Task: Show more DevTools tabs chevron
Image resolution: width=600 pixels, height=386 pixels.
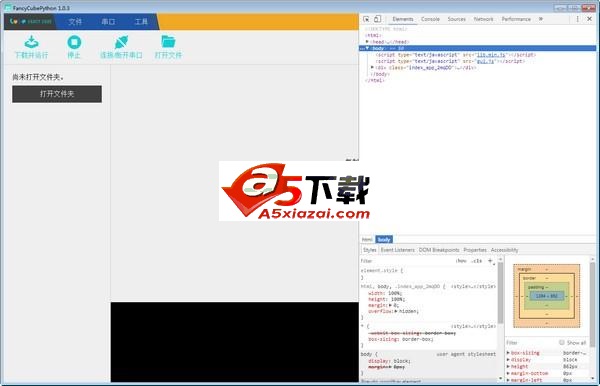Action: (x=541, y=19)
